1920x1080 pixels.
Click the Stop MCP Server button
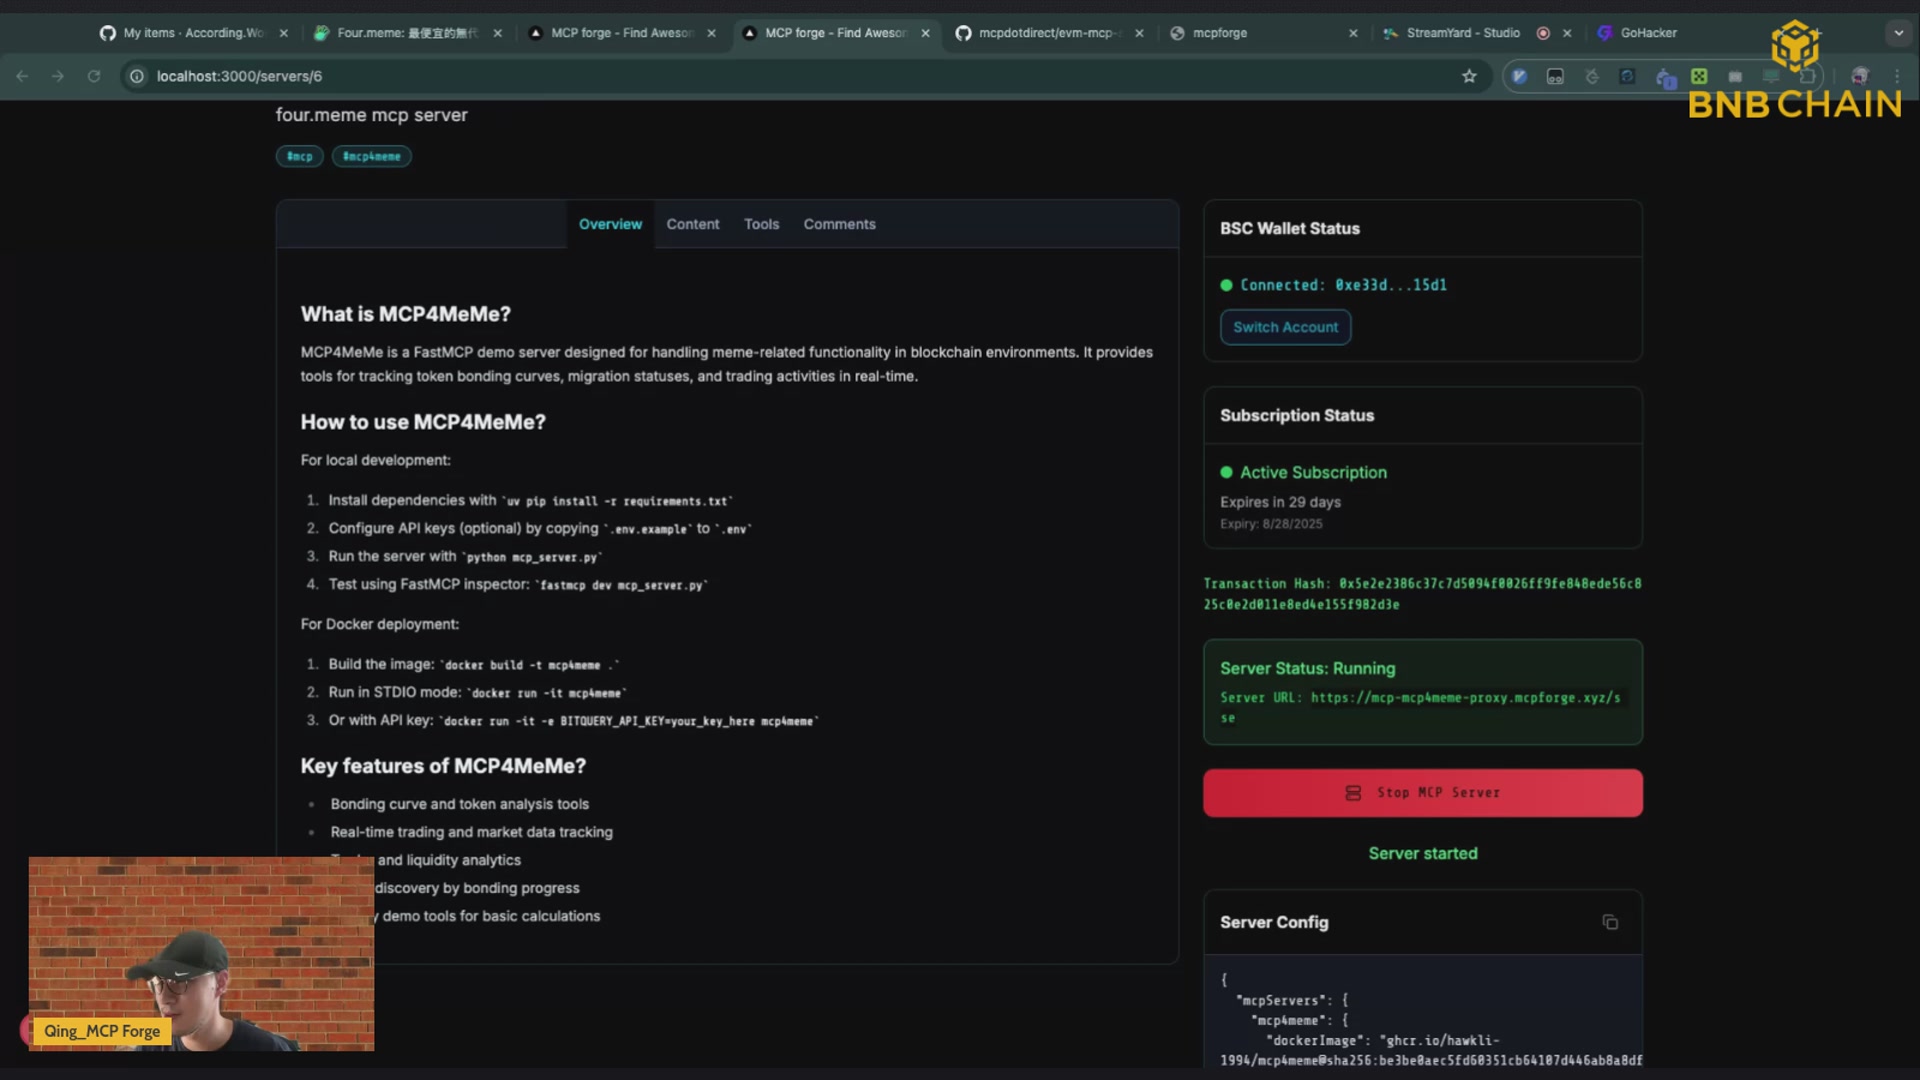pyautogui.click(x=1422, y=793)
